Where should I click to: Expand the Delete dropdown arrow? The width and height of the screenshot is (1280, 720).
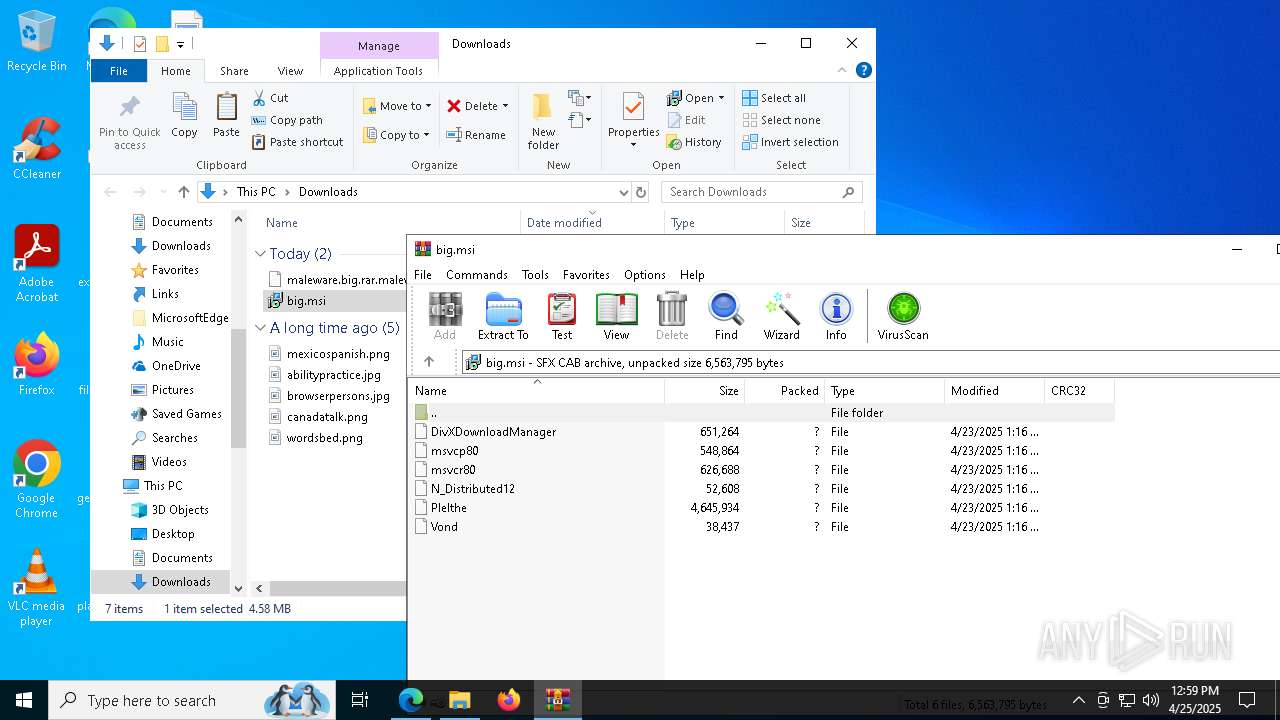tap(505, 106)
